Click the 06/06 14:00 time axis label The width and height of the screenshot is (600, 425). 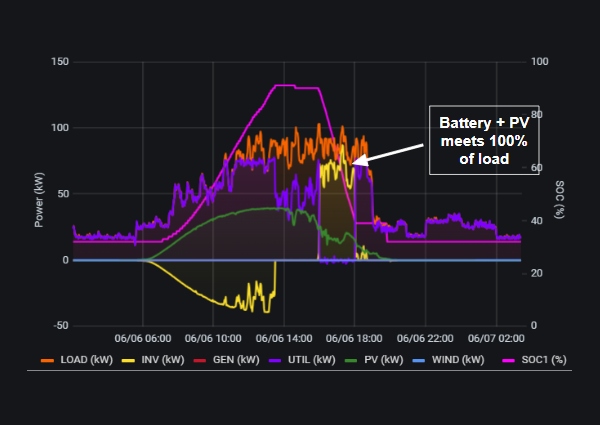tap(284, 339)
